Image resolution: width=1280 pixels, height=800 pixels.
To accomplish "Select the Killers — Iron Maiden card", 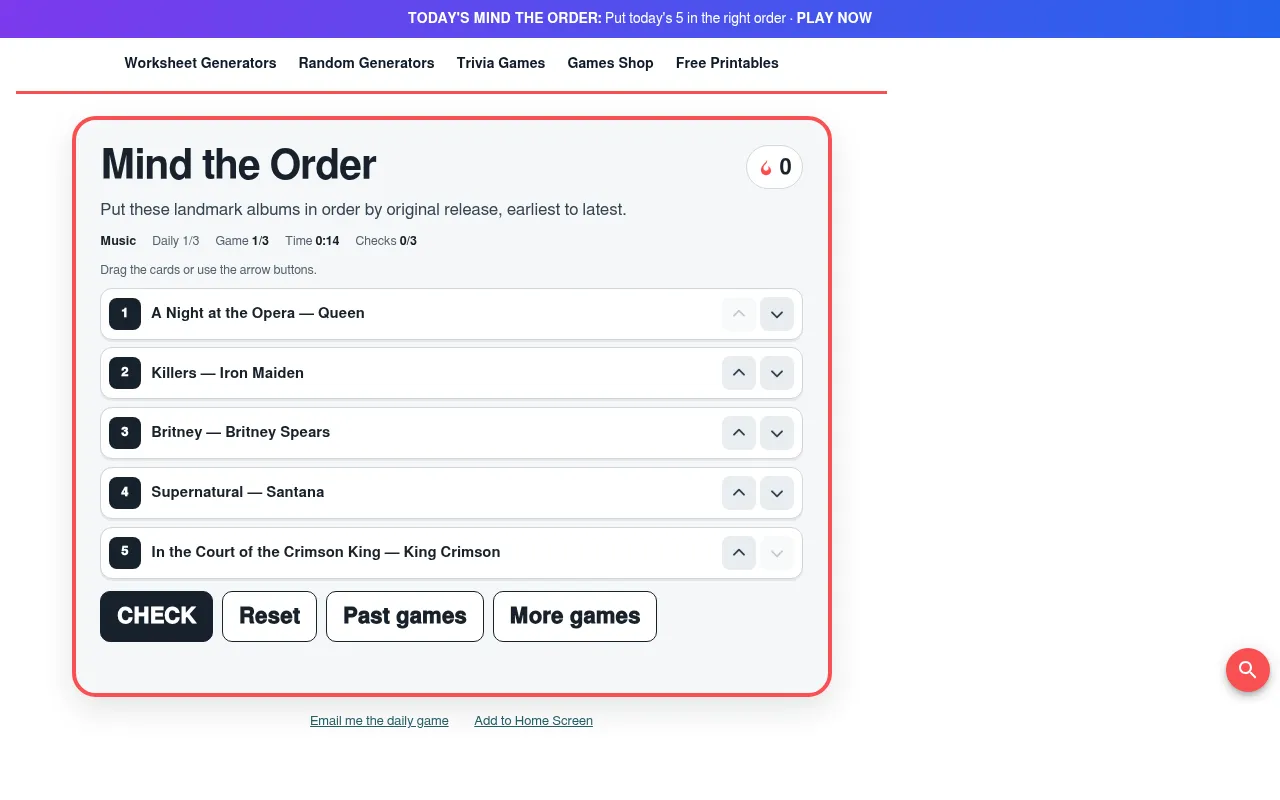I will click(451, 373).
